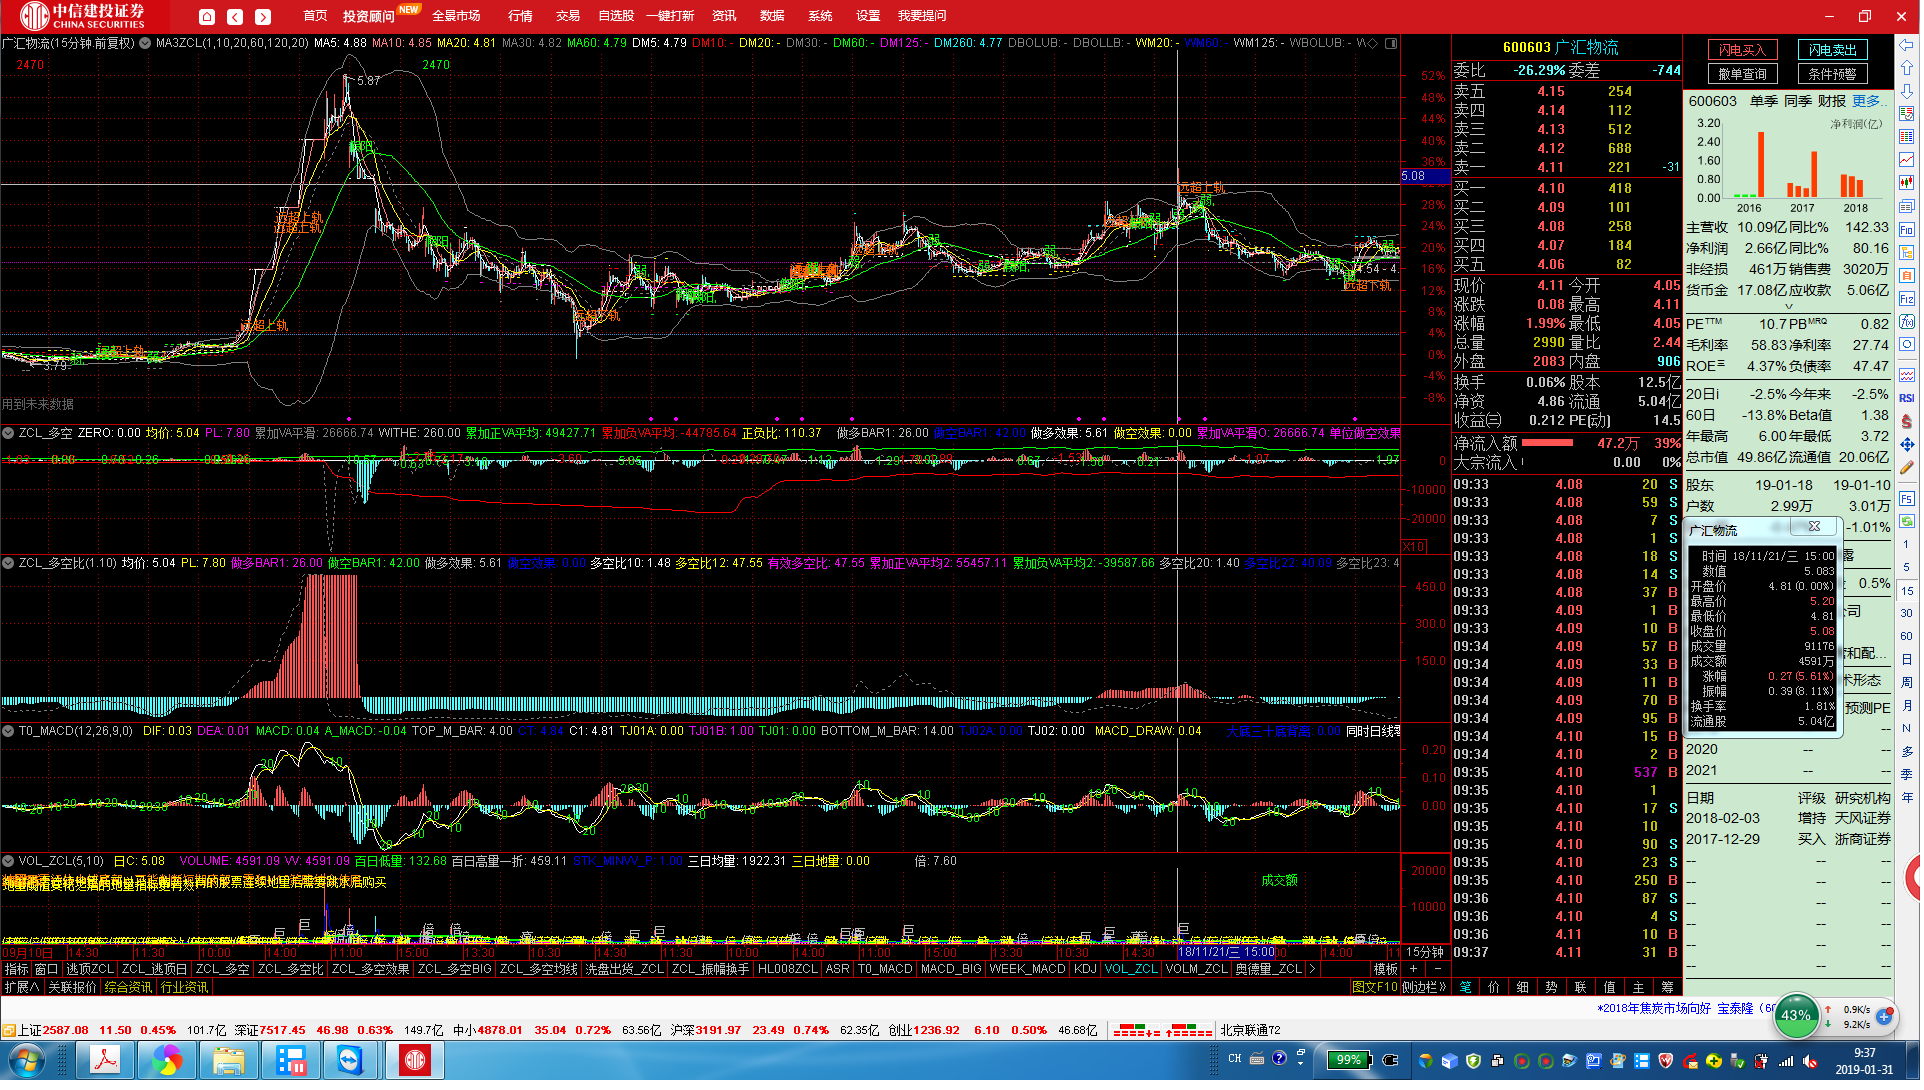Click the down-arrow icon in the right sidebar
Image resolution: width=1924 pixels, height=1090 pixels.
[1907, 91]
